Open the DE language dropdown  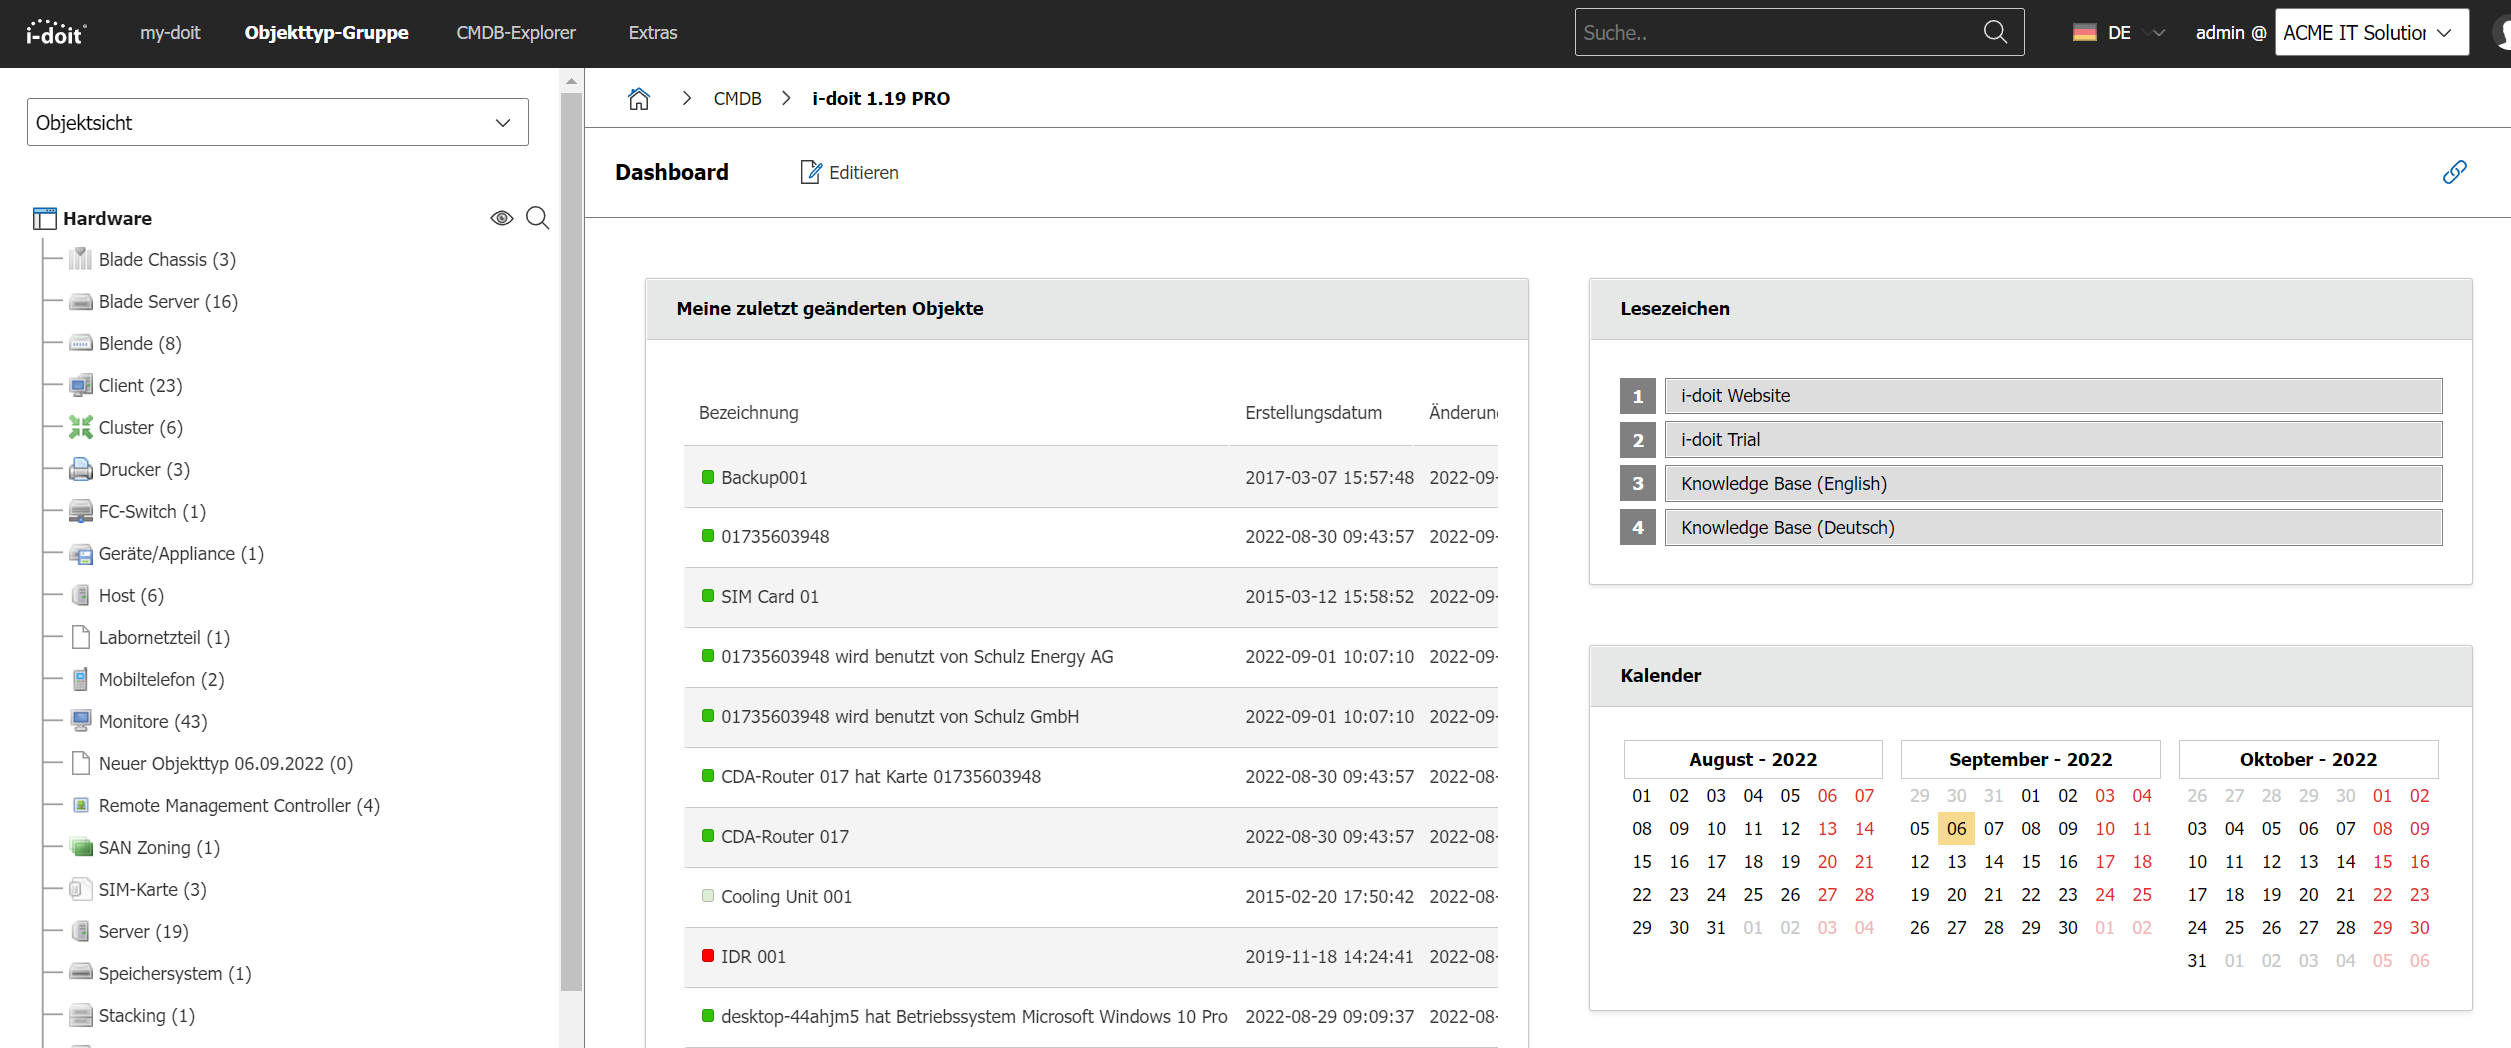2118,32
